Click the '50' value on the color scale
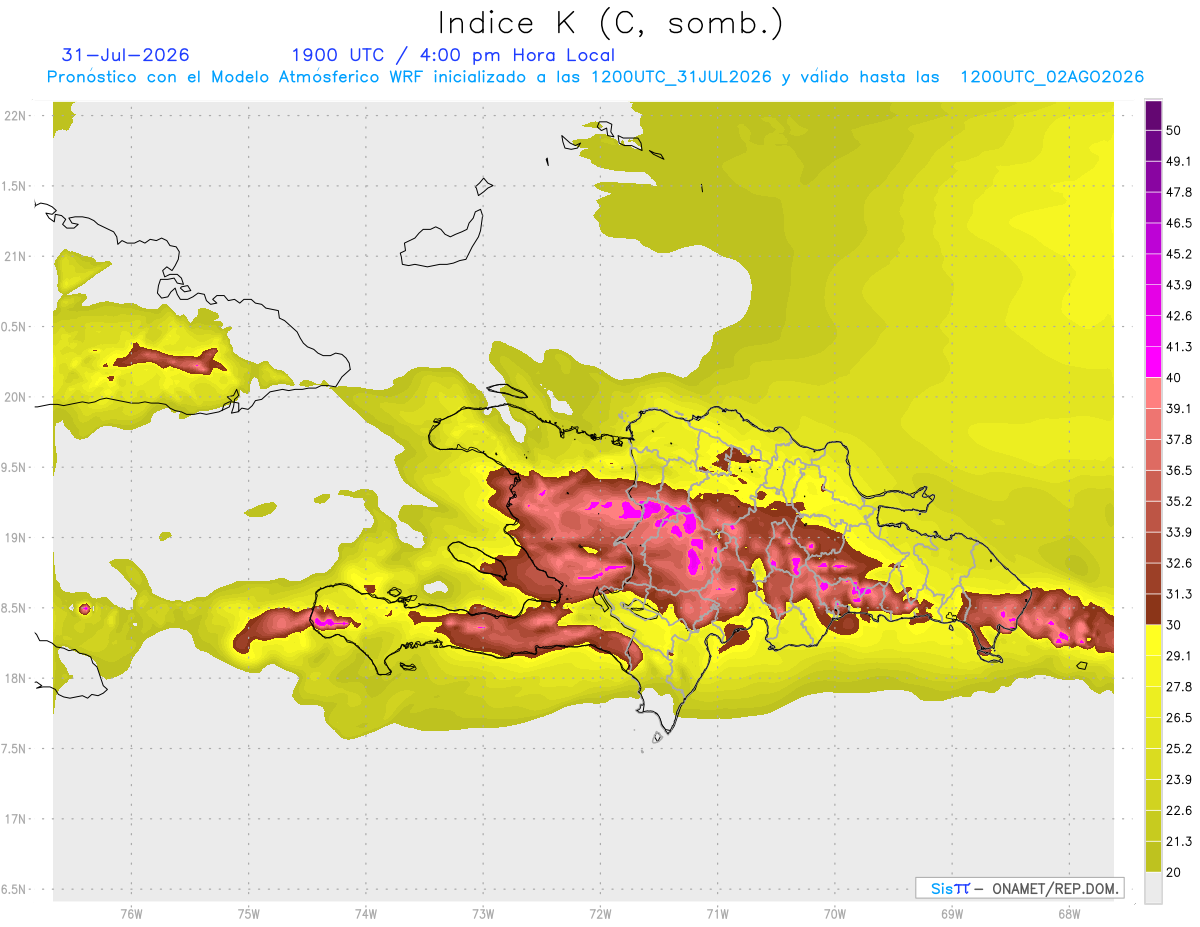The height and width of the screenshot is (927, 1200). (x=1175, y=130)
